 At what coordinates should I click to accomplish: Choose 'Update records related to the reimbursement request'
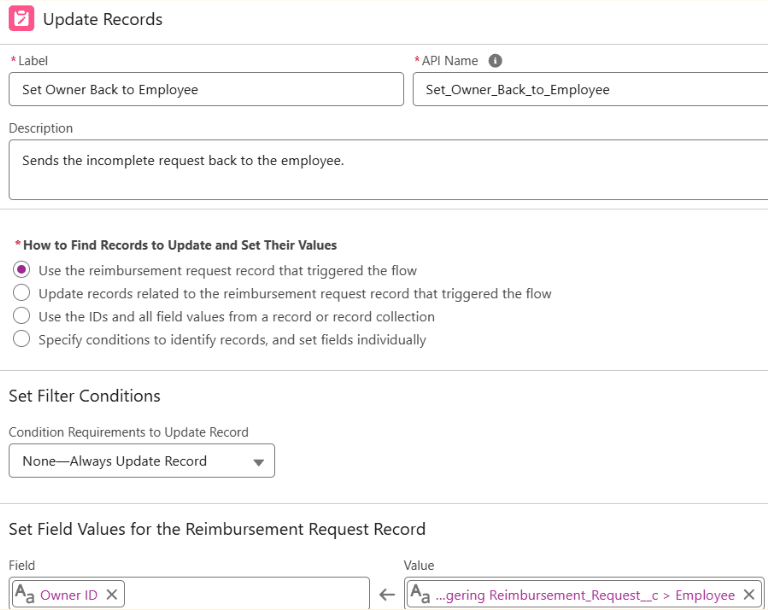[x=21, y=293]
